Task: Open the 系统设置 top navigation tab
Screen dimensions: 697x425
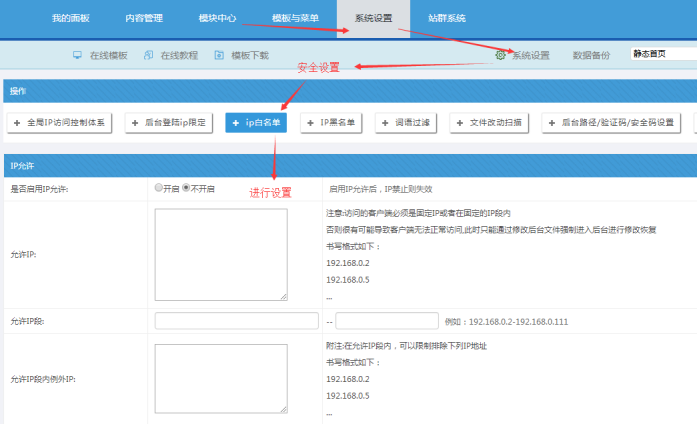Action: click(x=373, y=18)
